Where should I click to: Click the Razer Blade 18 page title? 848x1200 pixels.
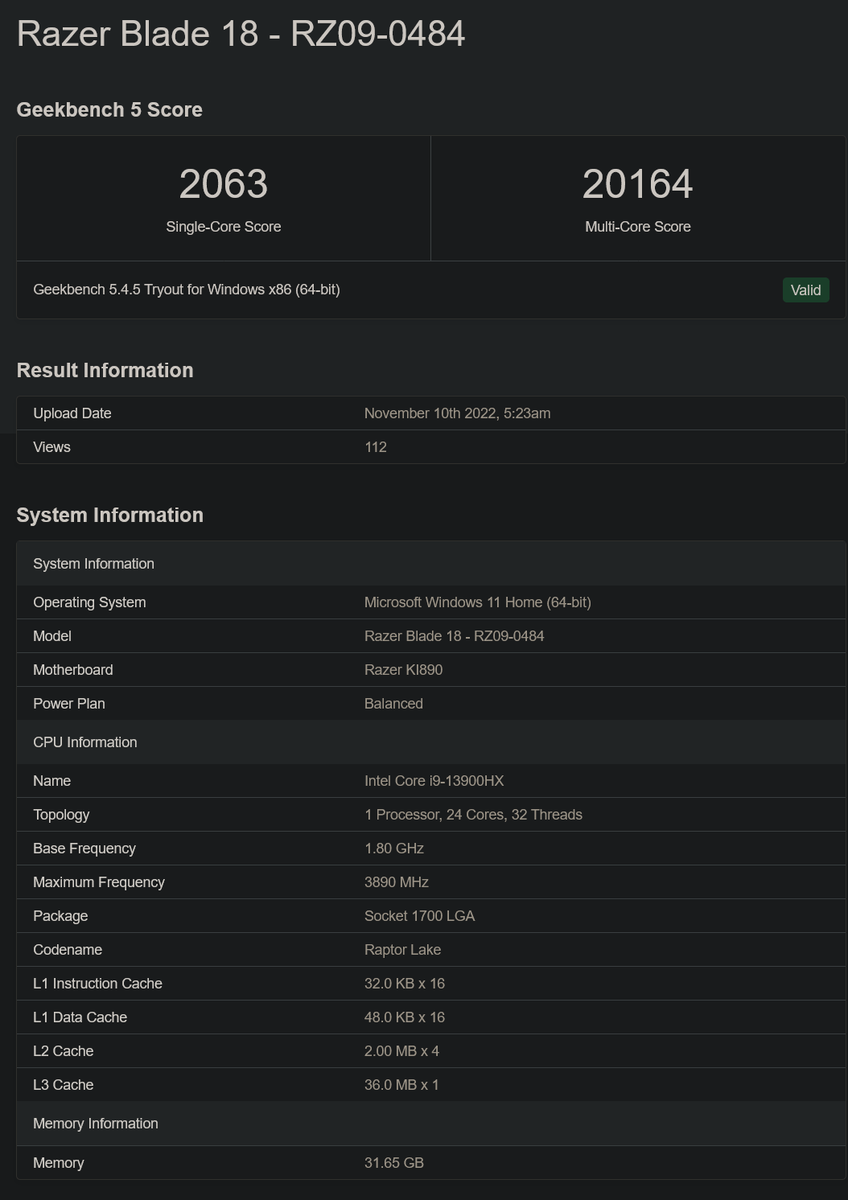(241, 34)
